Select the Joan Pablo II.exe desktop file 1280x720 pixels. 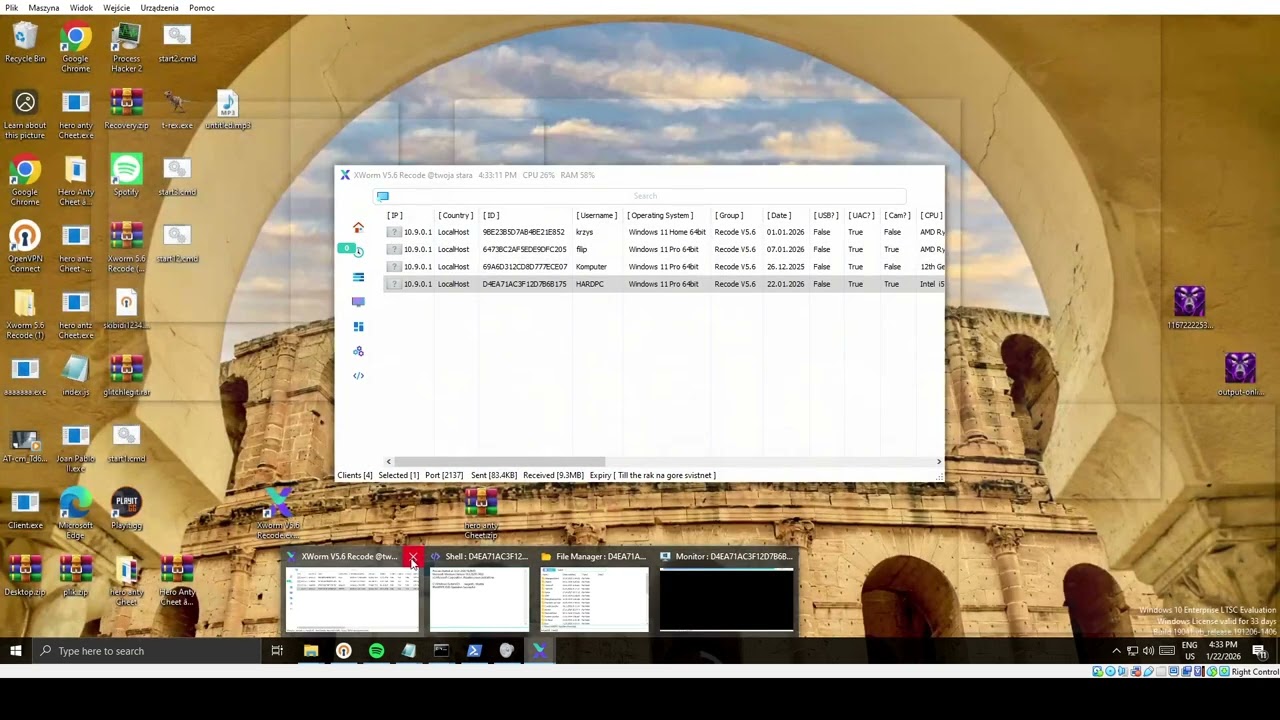tap(75, 448)
